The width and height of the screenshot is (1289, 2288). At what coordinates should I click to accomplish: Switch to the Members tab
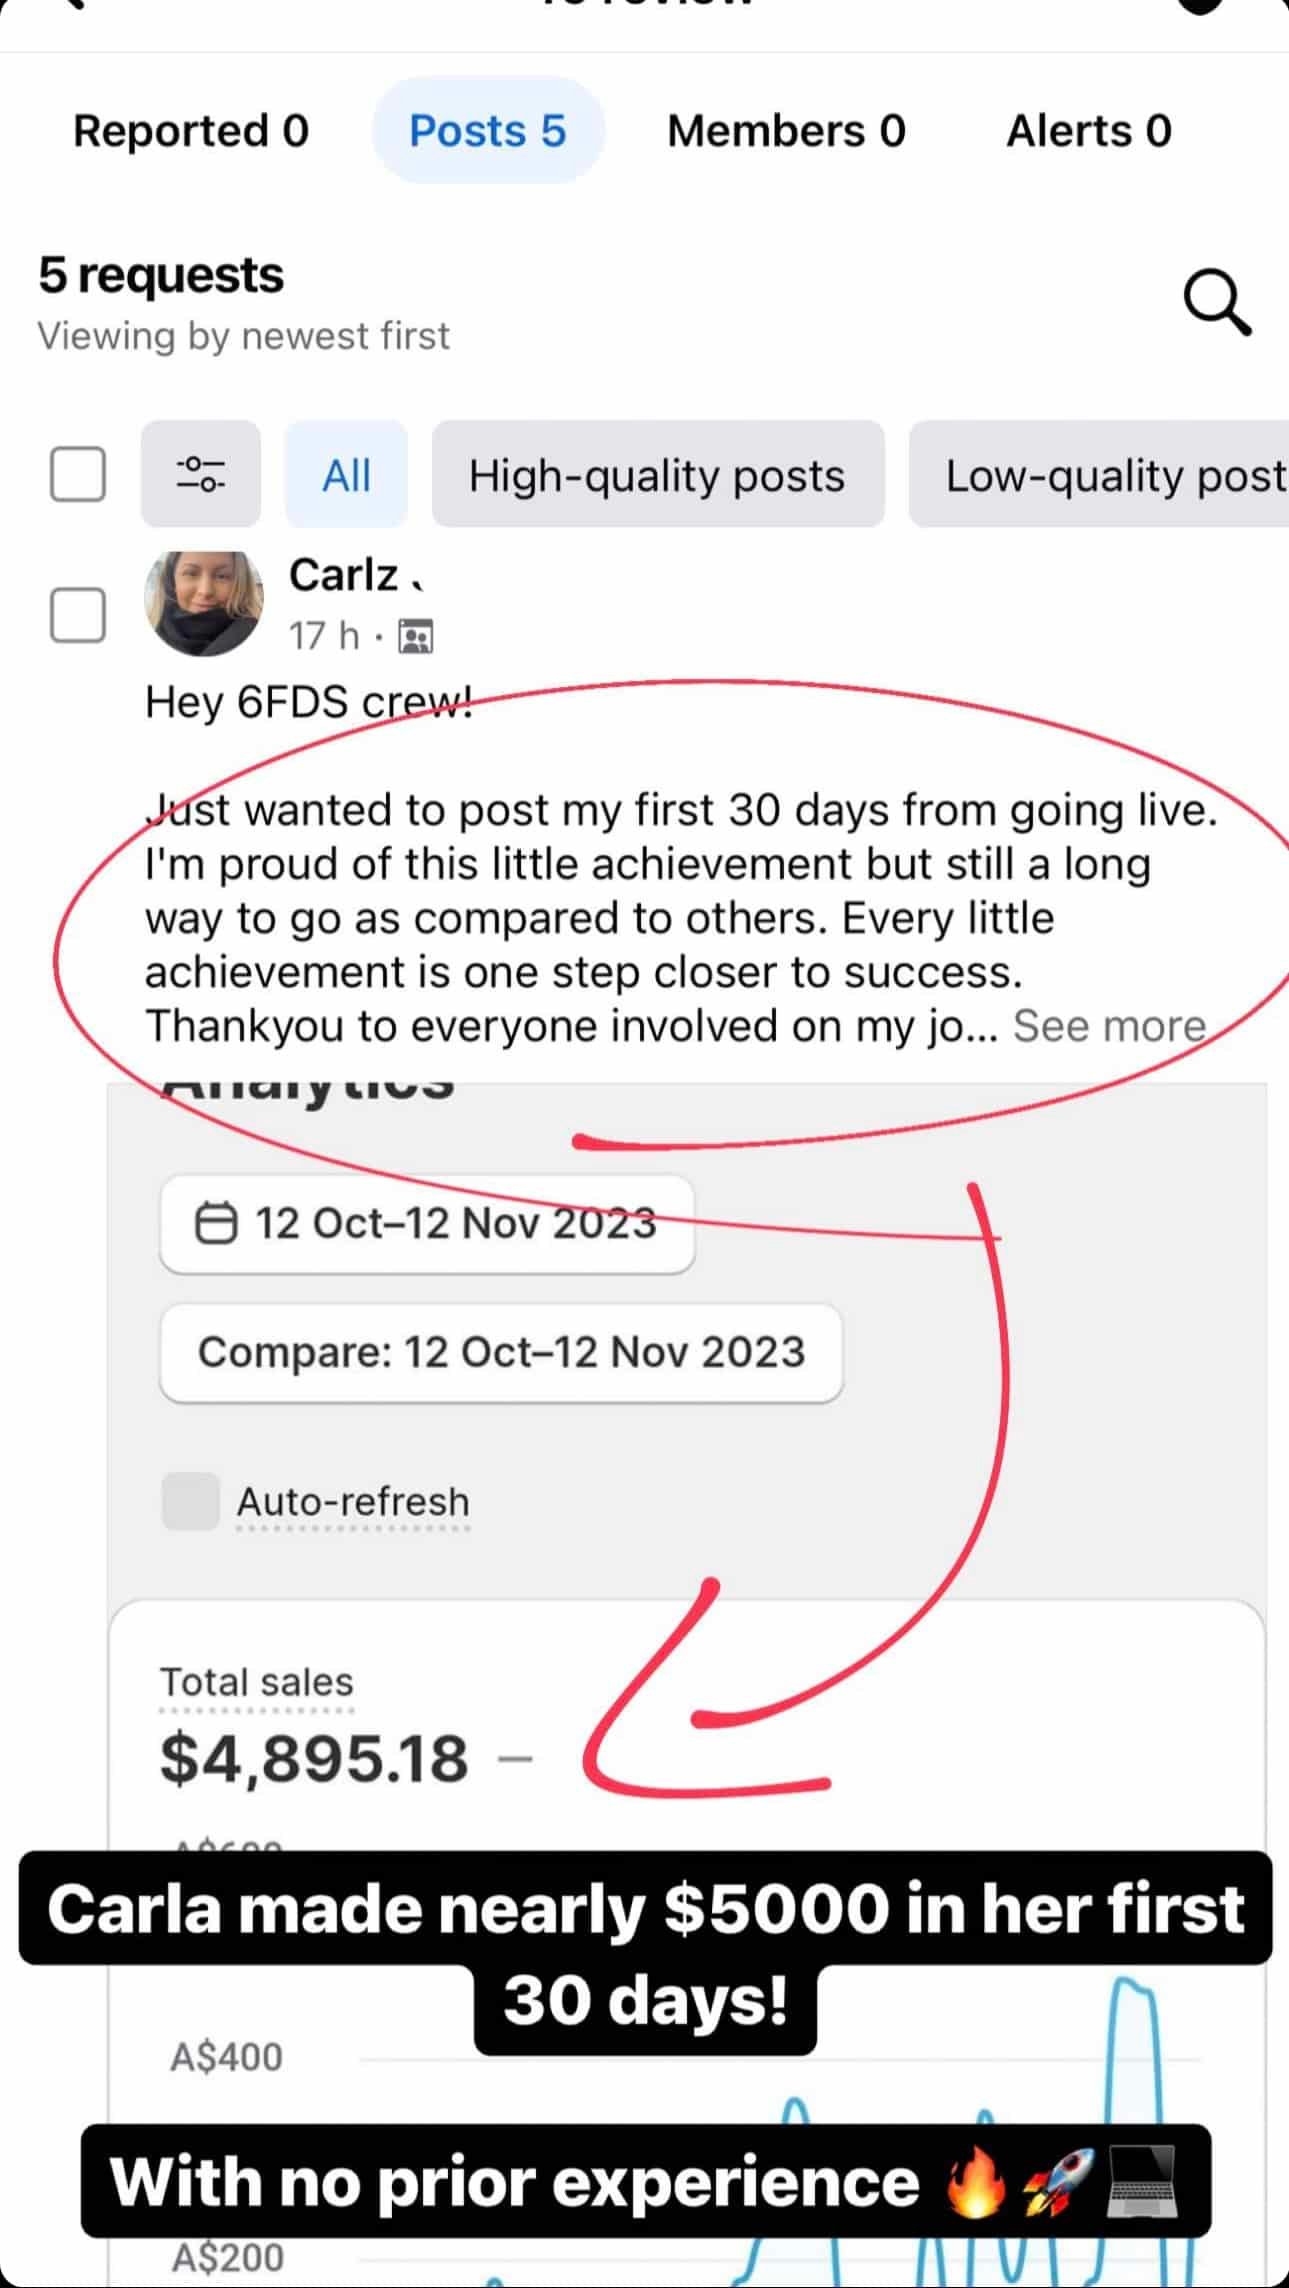tap(786, 131)
